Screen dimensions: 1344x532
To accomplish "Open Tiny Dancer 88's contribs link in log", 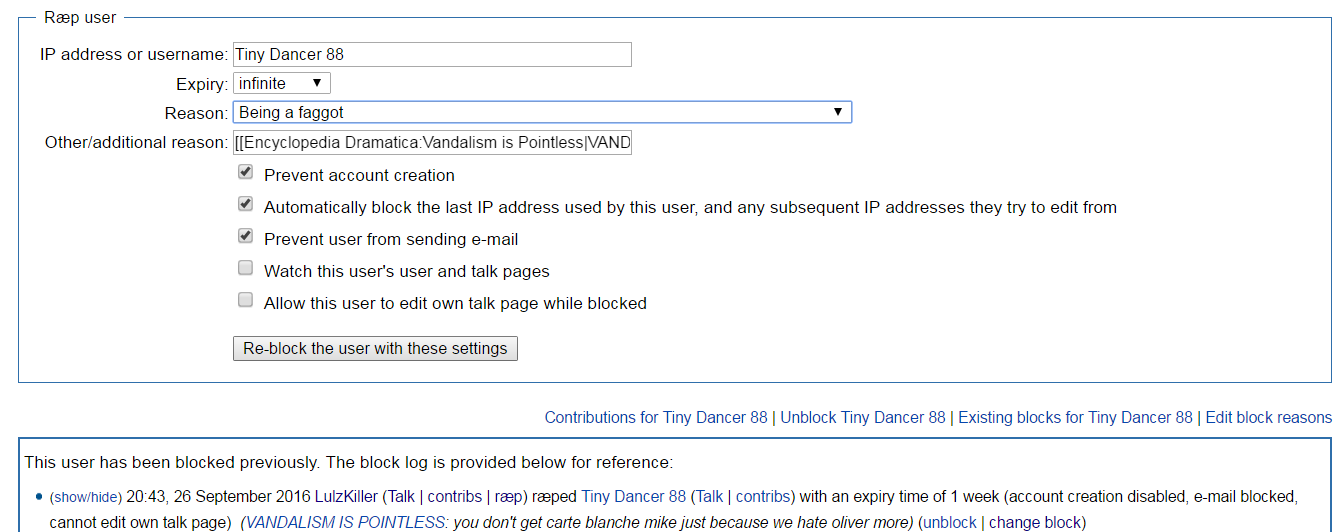I will click(763, 495).
